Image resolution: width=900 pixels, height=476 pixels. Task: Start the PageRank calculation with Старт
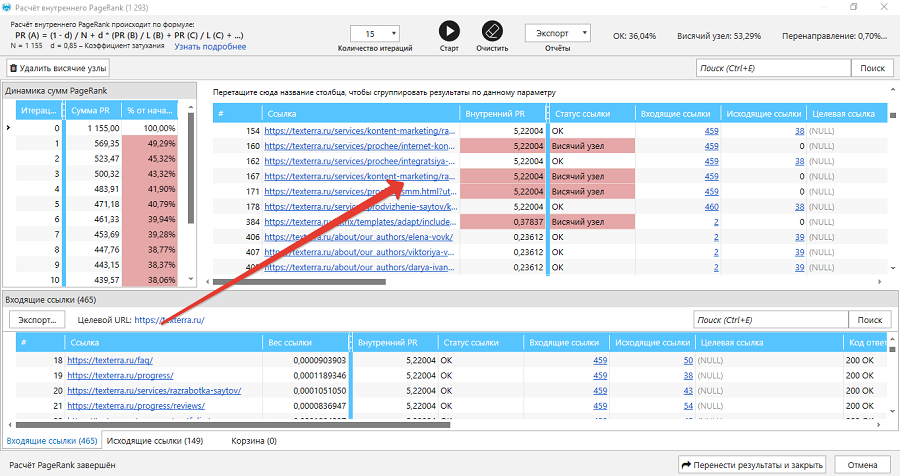pyautogui.click(x=449, y=30)
